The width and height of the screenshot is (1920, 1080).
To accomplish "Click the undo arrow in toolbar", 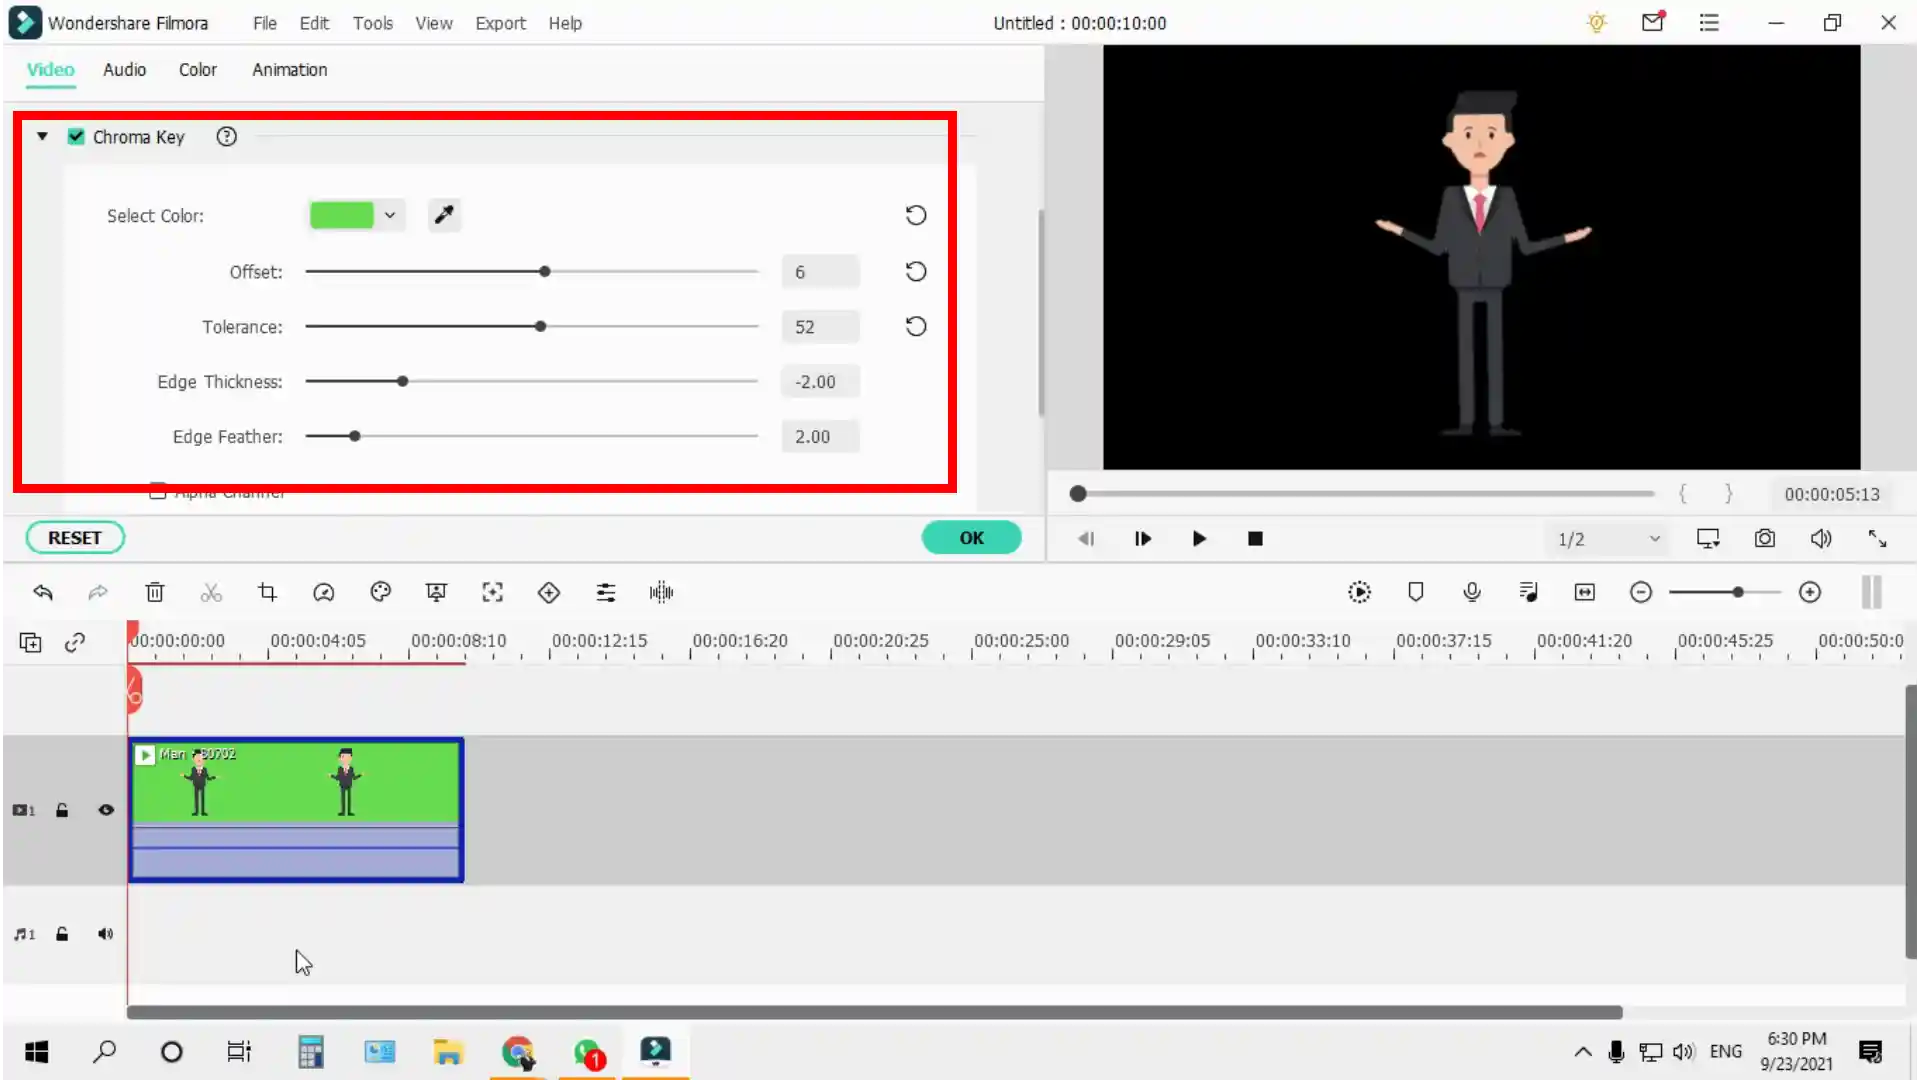I will [x=42, y=592].
